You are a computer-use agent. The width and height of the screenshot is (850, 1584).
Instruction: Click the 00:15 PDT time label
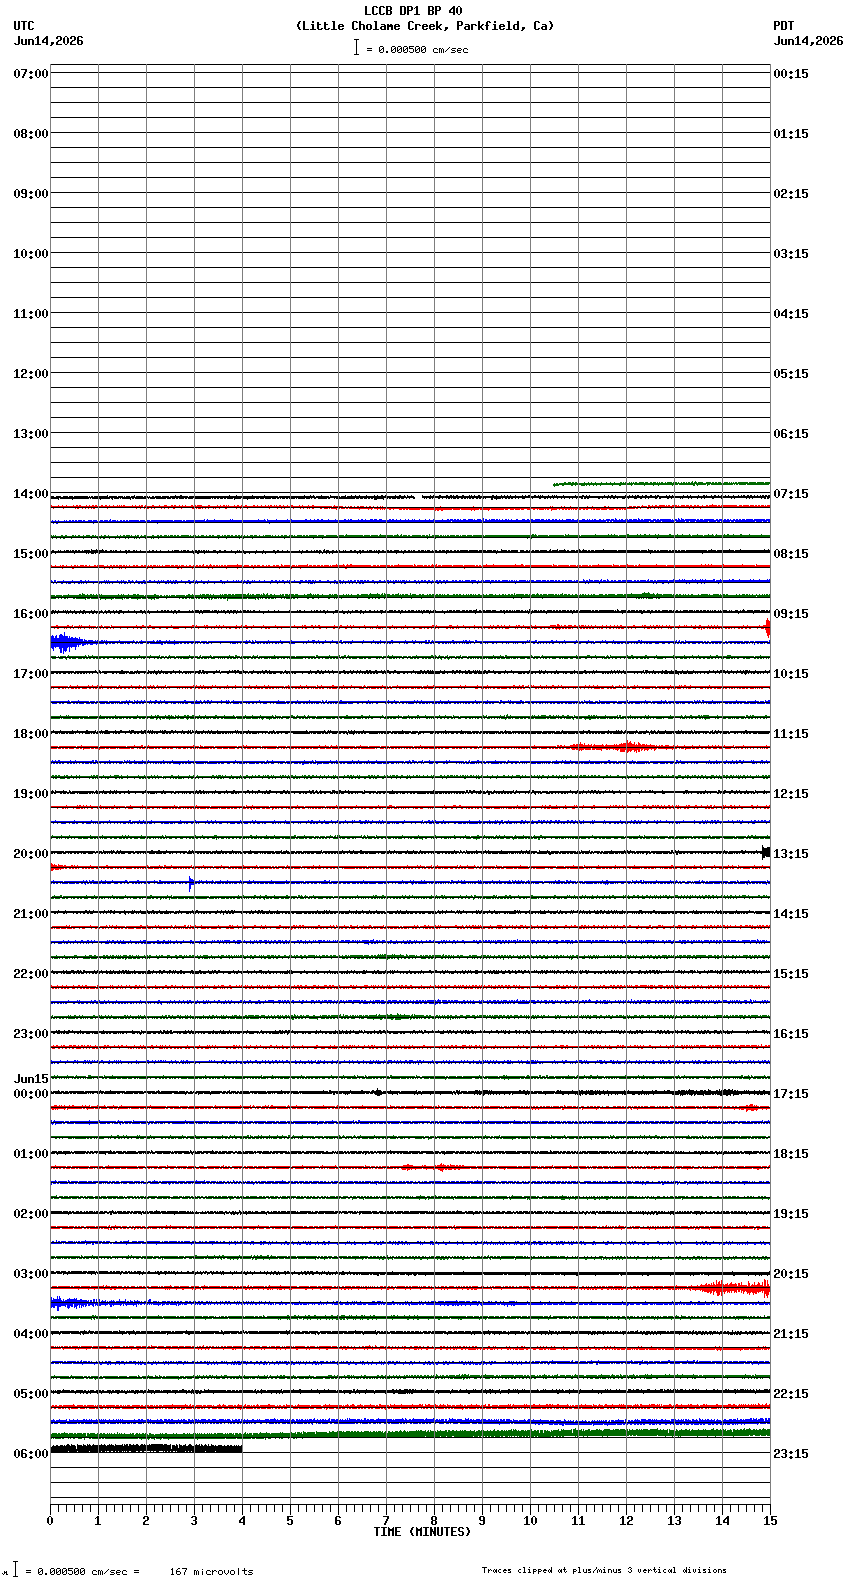[790, 74]
